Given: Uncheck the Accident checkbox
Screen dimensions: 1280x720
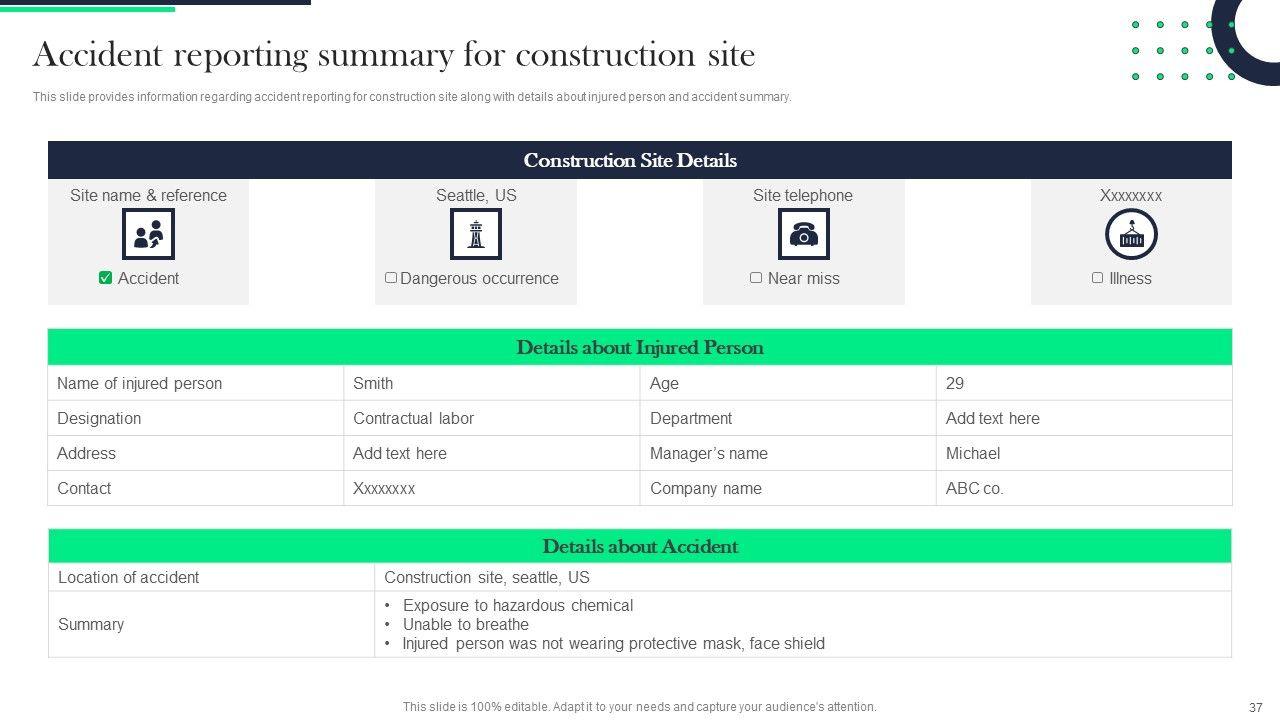Looking at the screenshot, I should pyautogui.click(x=105, y=278).
